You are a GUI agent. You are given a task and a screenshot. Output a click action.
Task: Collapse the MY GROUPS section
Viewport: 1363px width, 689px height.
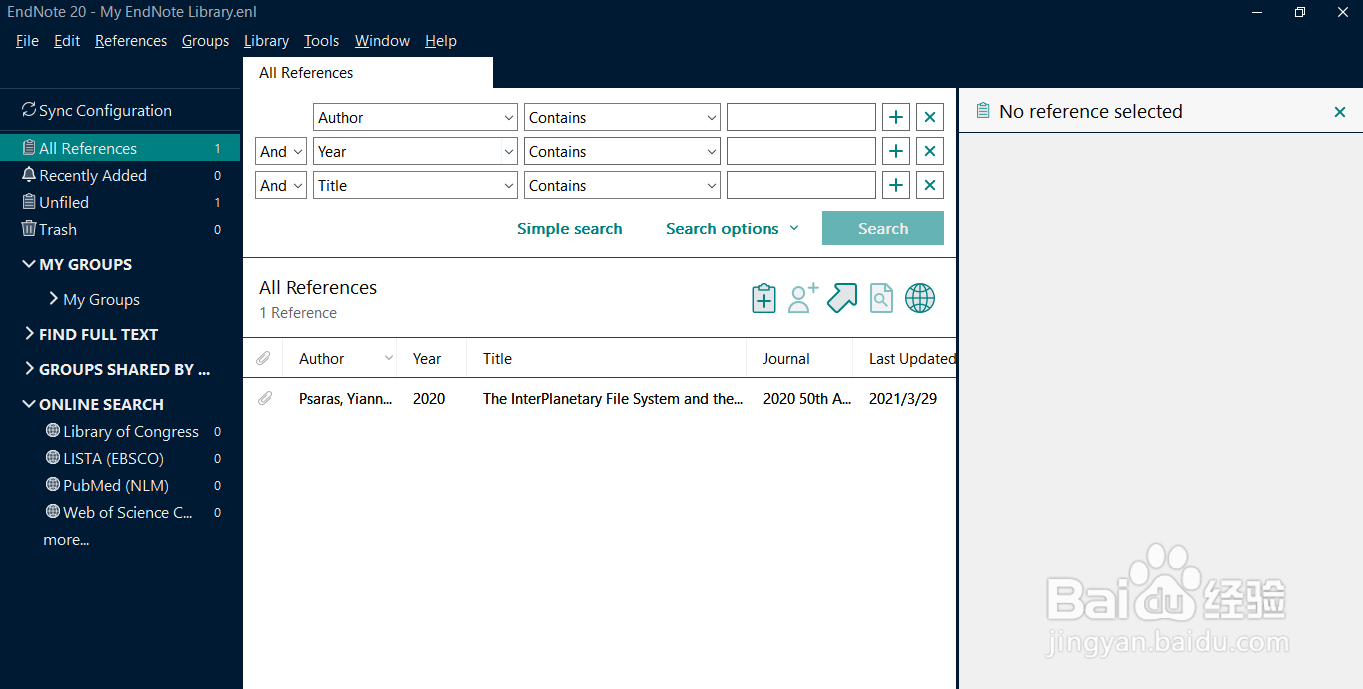[28, 264]
